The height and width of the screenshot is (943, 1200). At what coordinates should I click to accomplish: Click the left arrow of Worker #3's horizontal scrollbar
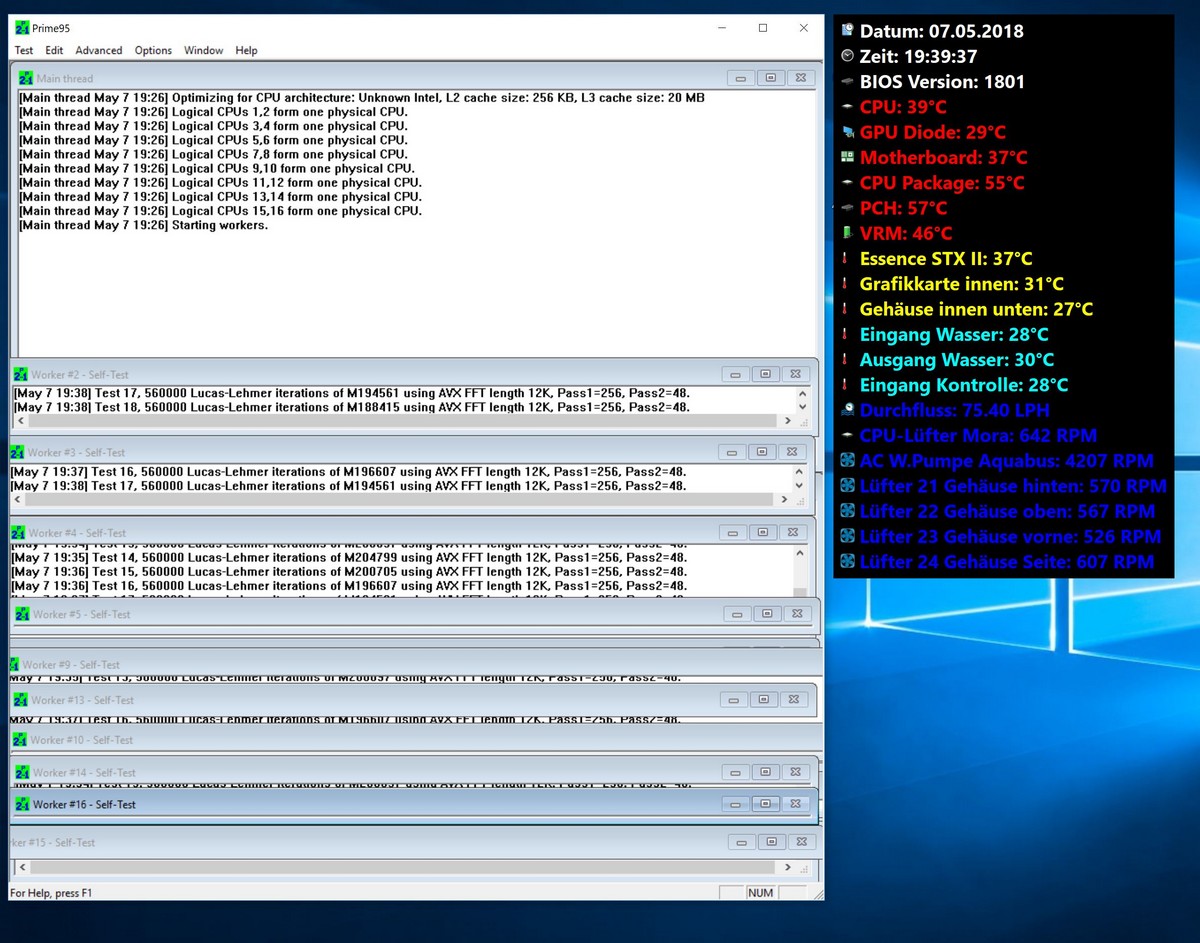coord(18,499)
